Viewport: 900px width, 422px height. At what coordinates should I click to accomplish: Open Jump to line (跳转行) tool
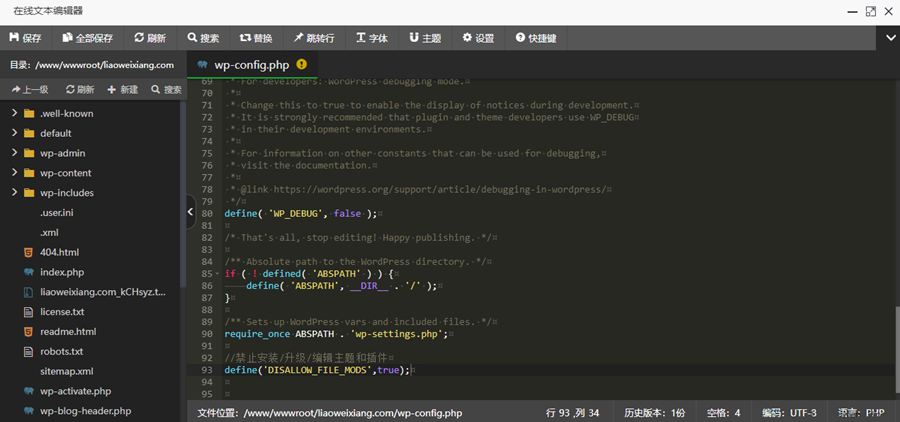pyautogui.click(x=312, y=38)
